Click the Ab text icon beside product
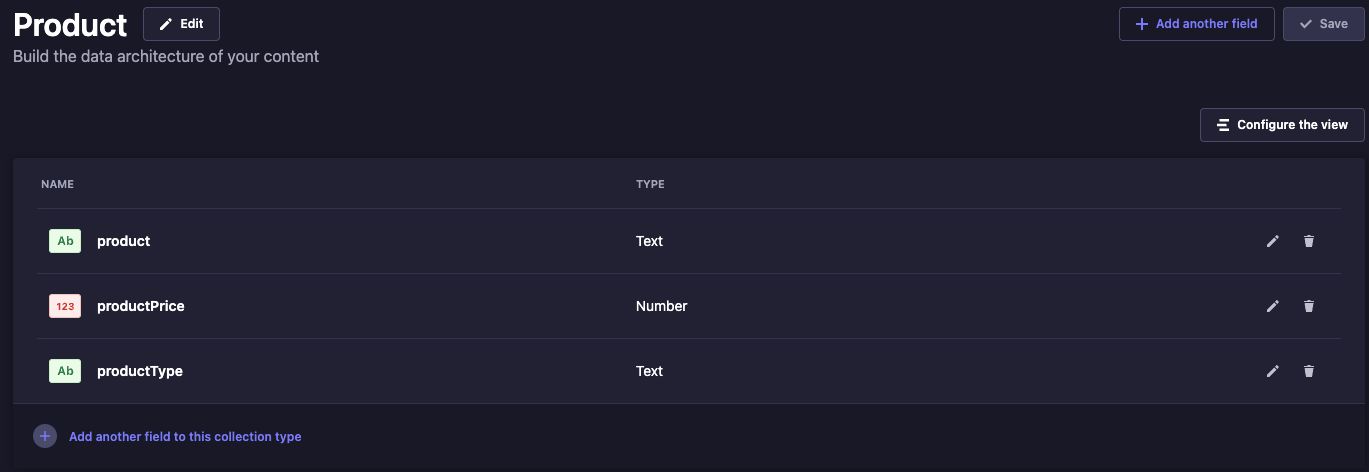The width and height of the screenshot is (1369, 472). pyautogui.click(x=65, y=241)
